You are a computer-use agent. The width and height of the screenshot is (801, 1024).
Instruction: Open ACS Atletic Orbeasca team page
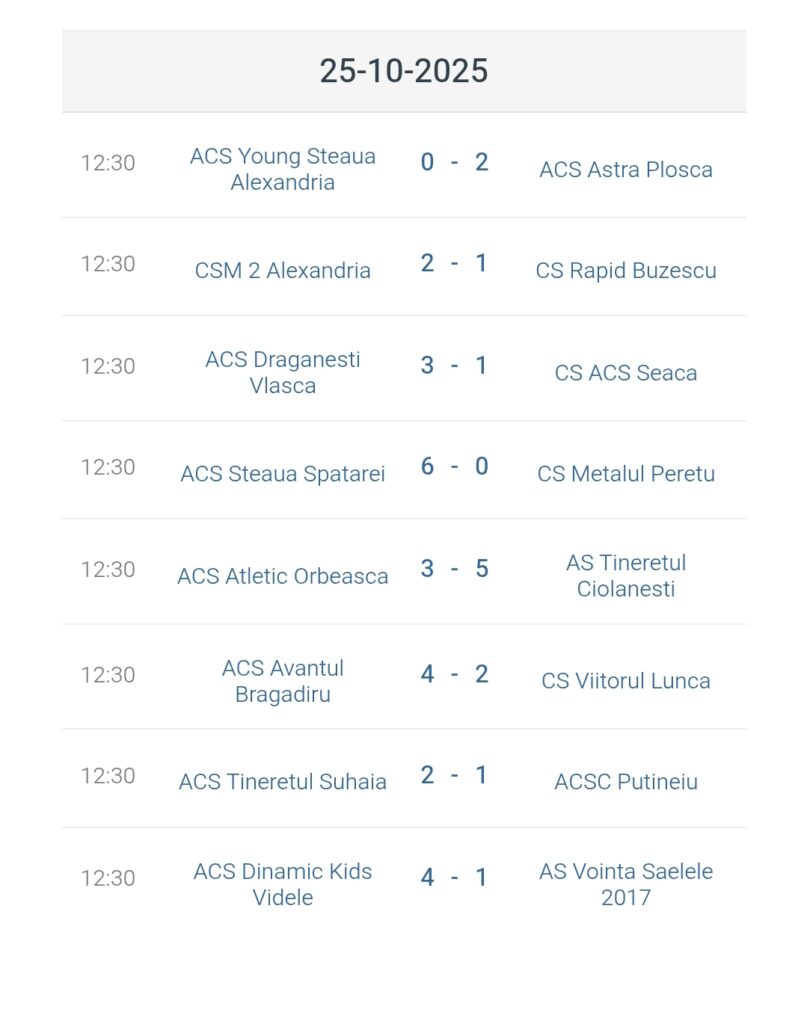[x=283, y=576]
